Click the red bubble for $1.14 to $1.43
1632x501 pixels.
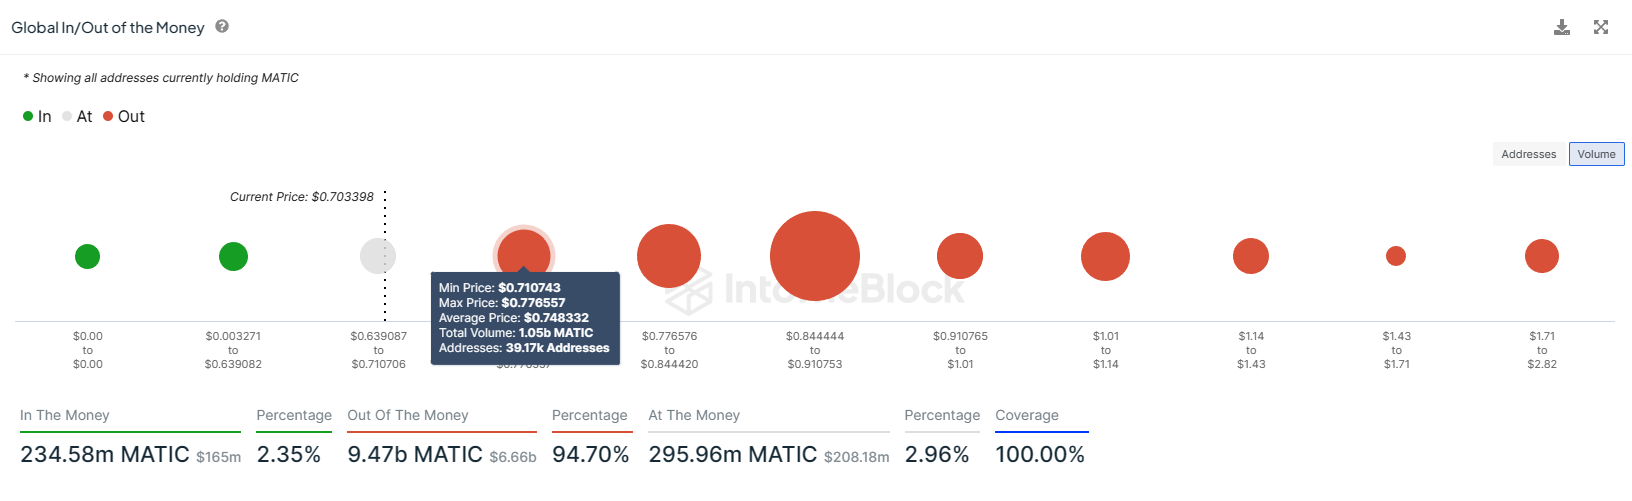click(x=1251, y=256)
